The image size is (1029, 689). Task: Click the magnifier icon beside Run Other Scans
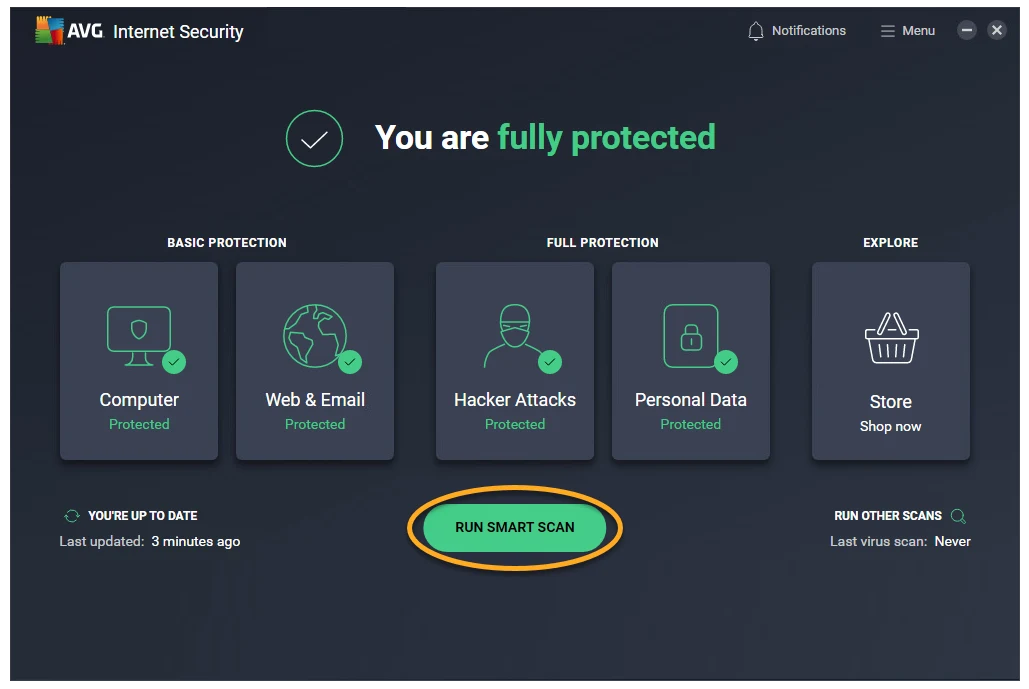point(958,516)
